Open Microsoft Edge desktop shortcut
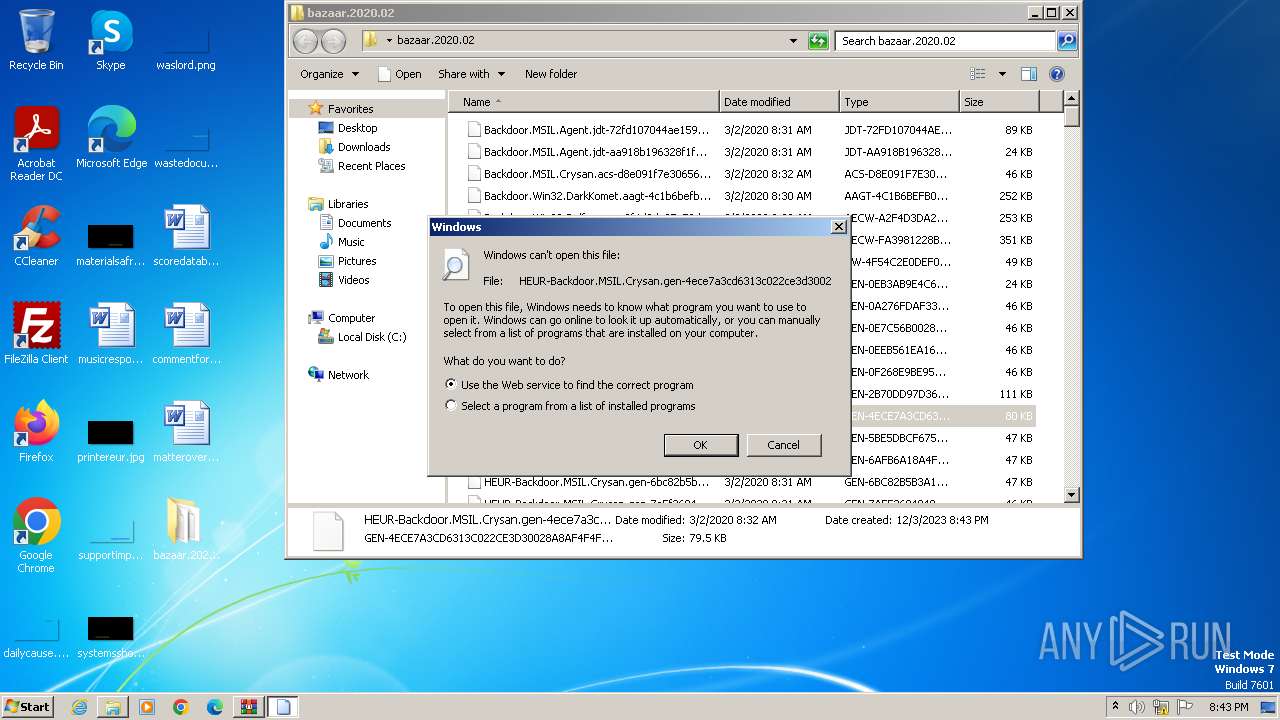1280x720 pixels. click(x=111, y=138)
